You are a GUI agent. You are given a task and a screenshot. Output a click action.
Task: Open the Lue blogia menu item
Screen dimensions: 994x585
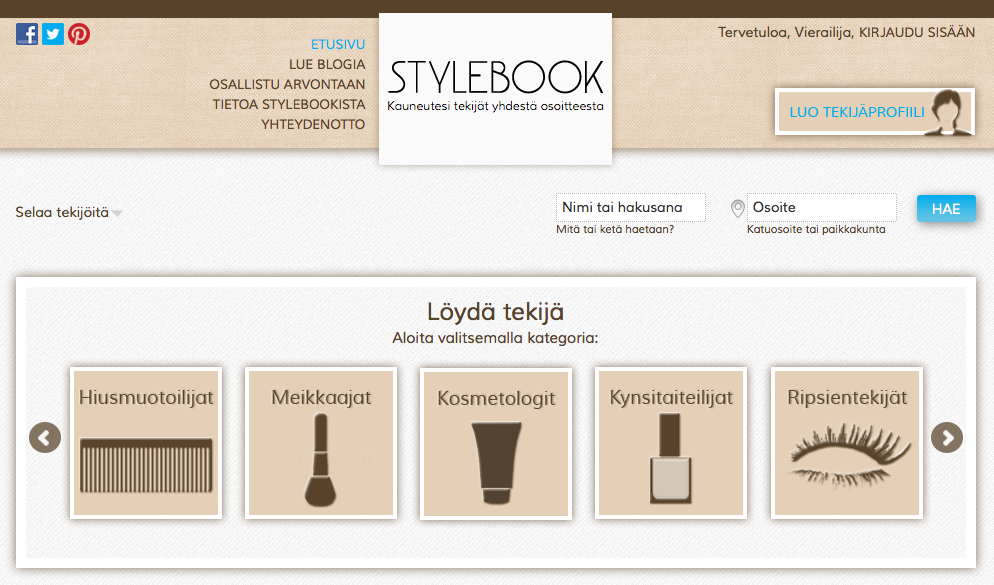coord(327,65)
